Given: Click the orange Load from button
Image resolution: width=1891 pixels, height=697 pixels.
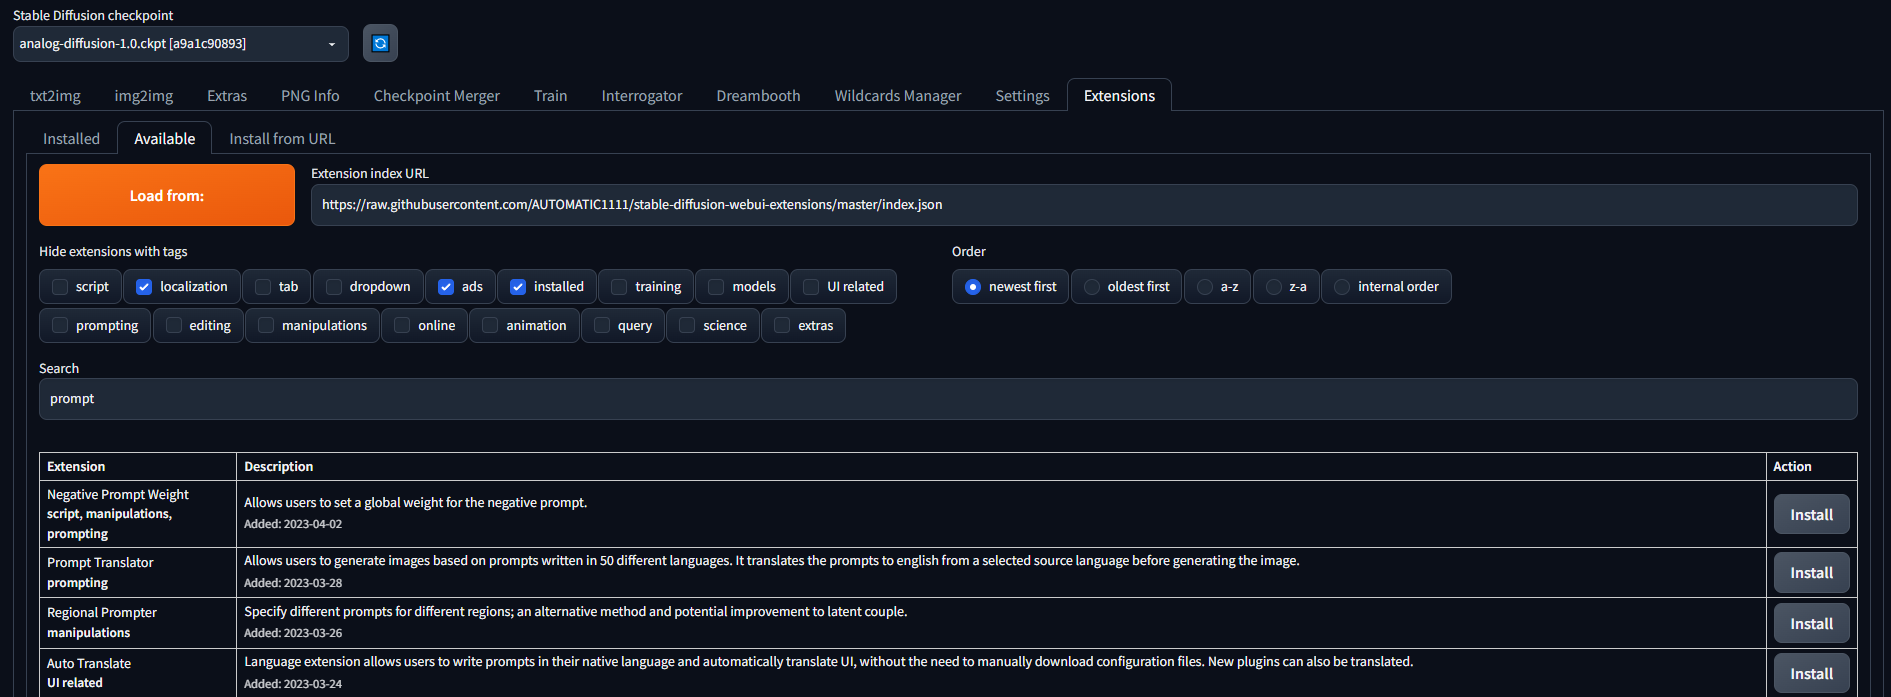Looking at the screenshot, I should tap(167, 195).
